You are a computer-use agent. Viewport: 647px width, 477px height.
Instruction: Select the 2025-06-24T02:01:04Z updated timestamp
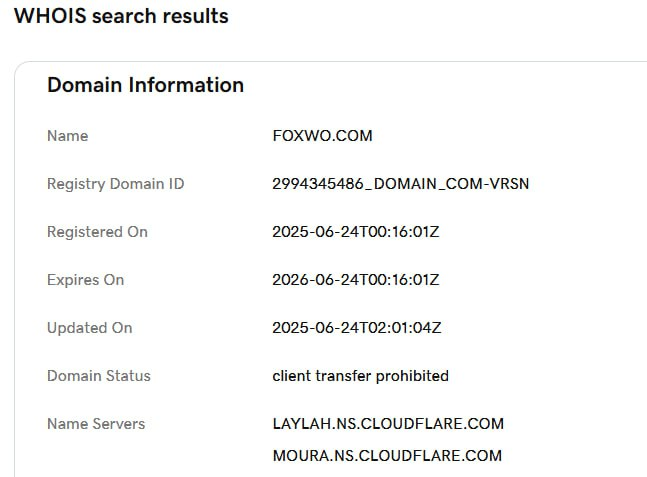point(356,328)
